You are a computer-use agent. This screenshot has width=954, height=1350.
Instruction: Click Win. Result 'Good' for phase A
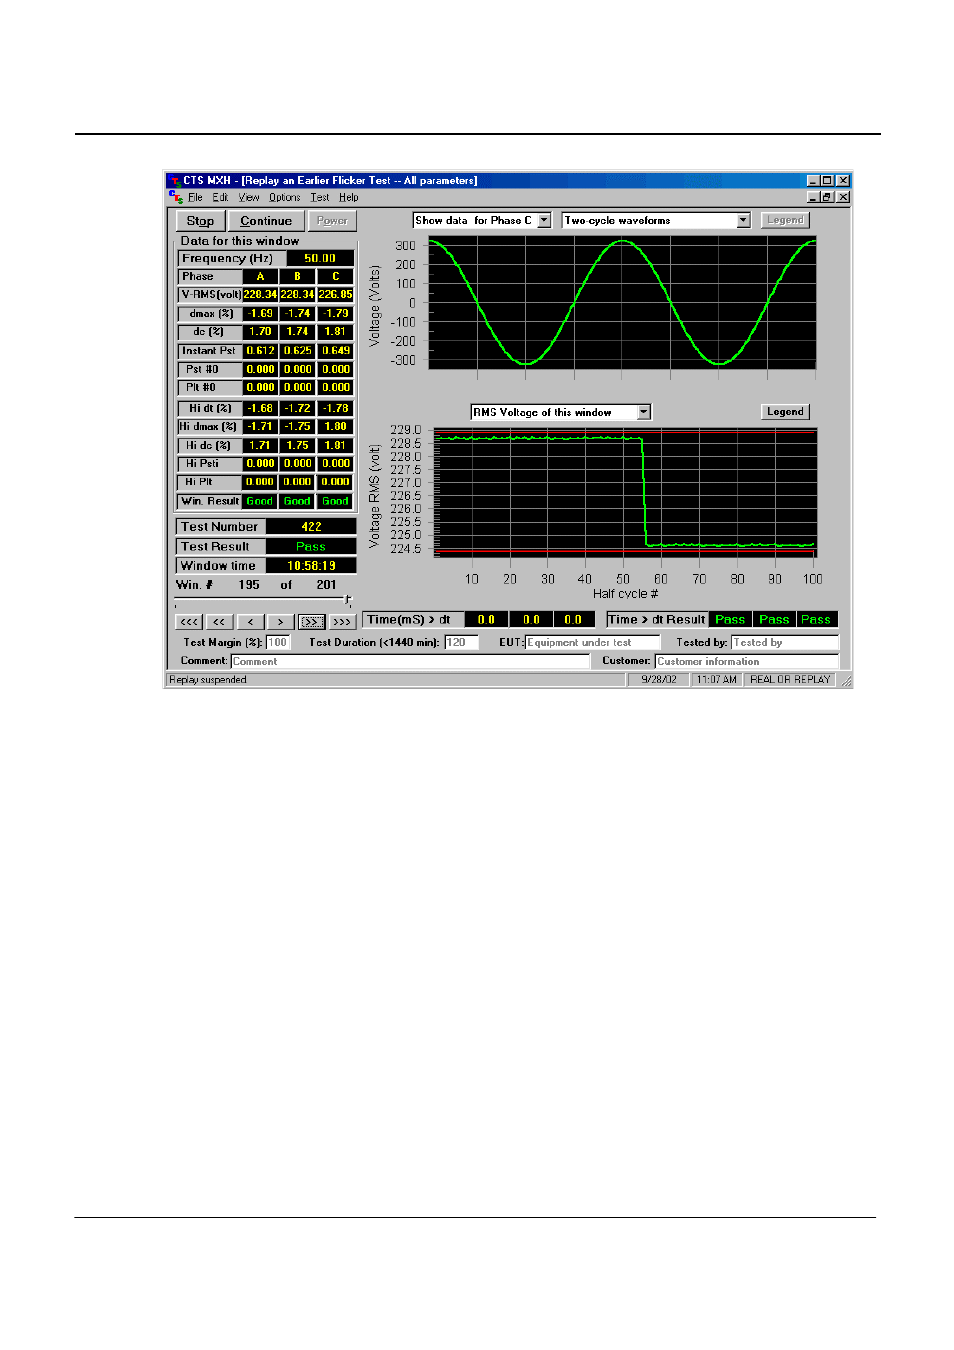point(260,502)
